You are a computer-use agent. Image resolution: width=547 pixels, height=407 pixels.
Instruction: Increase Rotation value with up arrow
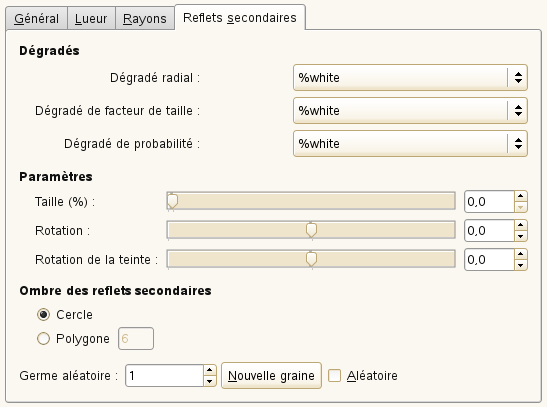520,225
